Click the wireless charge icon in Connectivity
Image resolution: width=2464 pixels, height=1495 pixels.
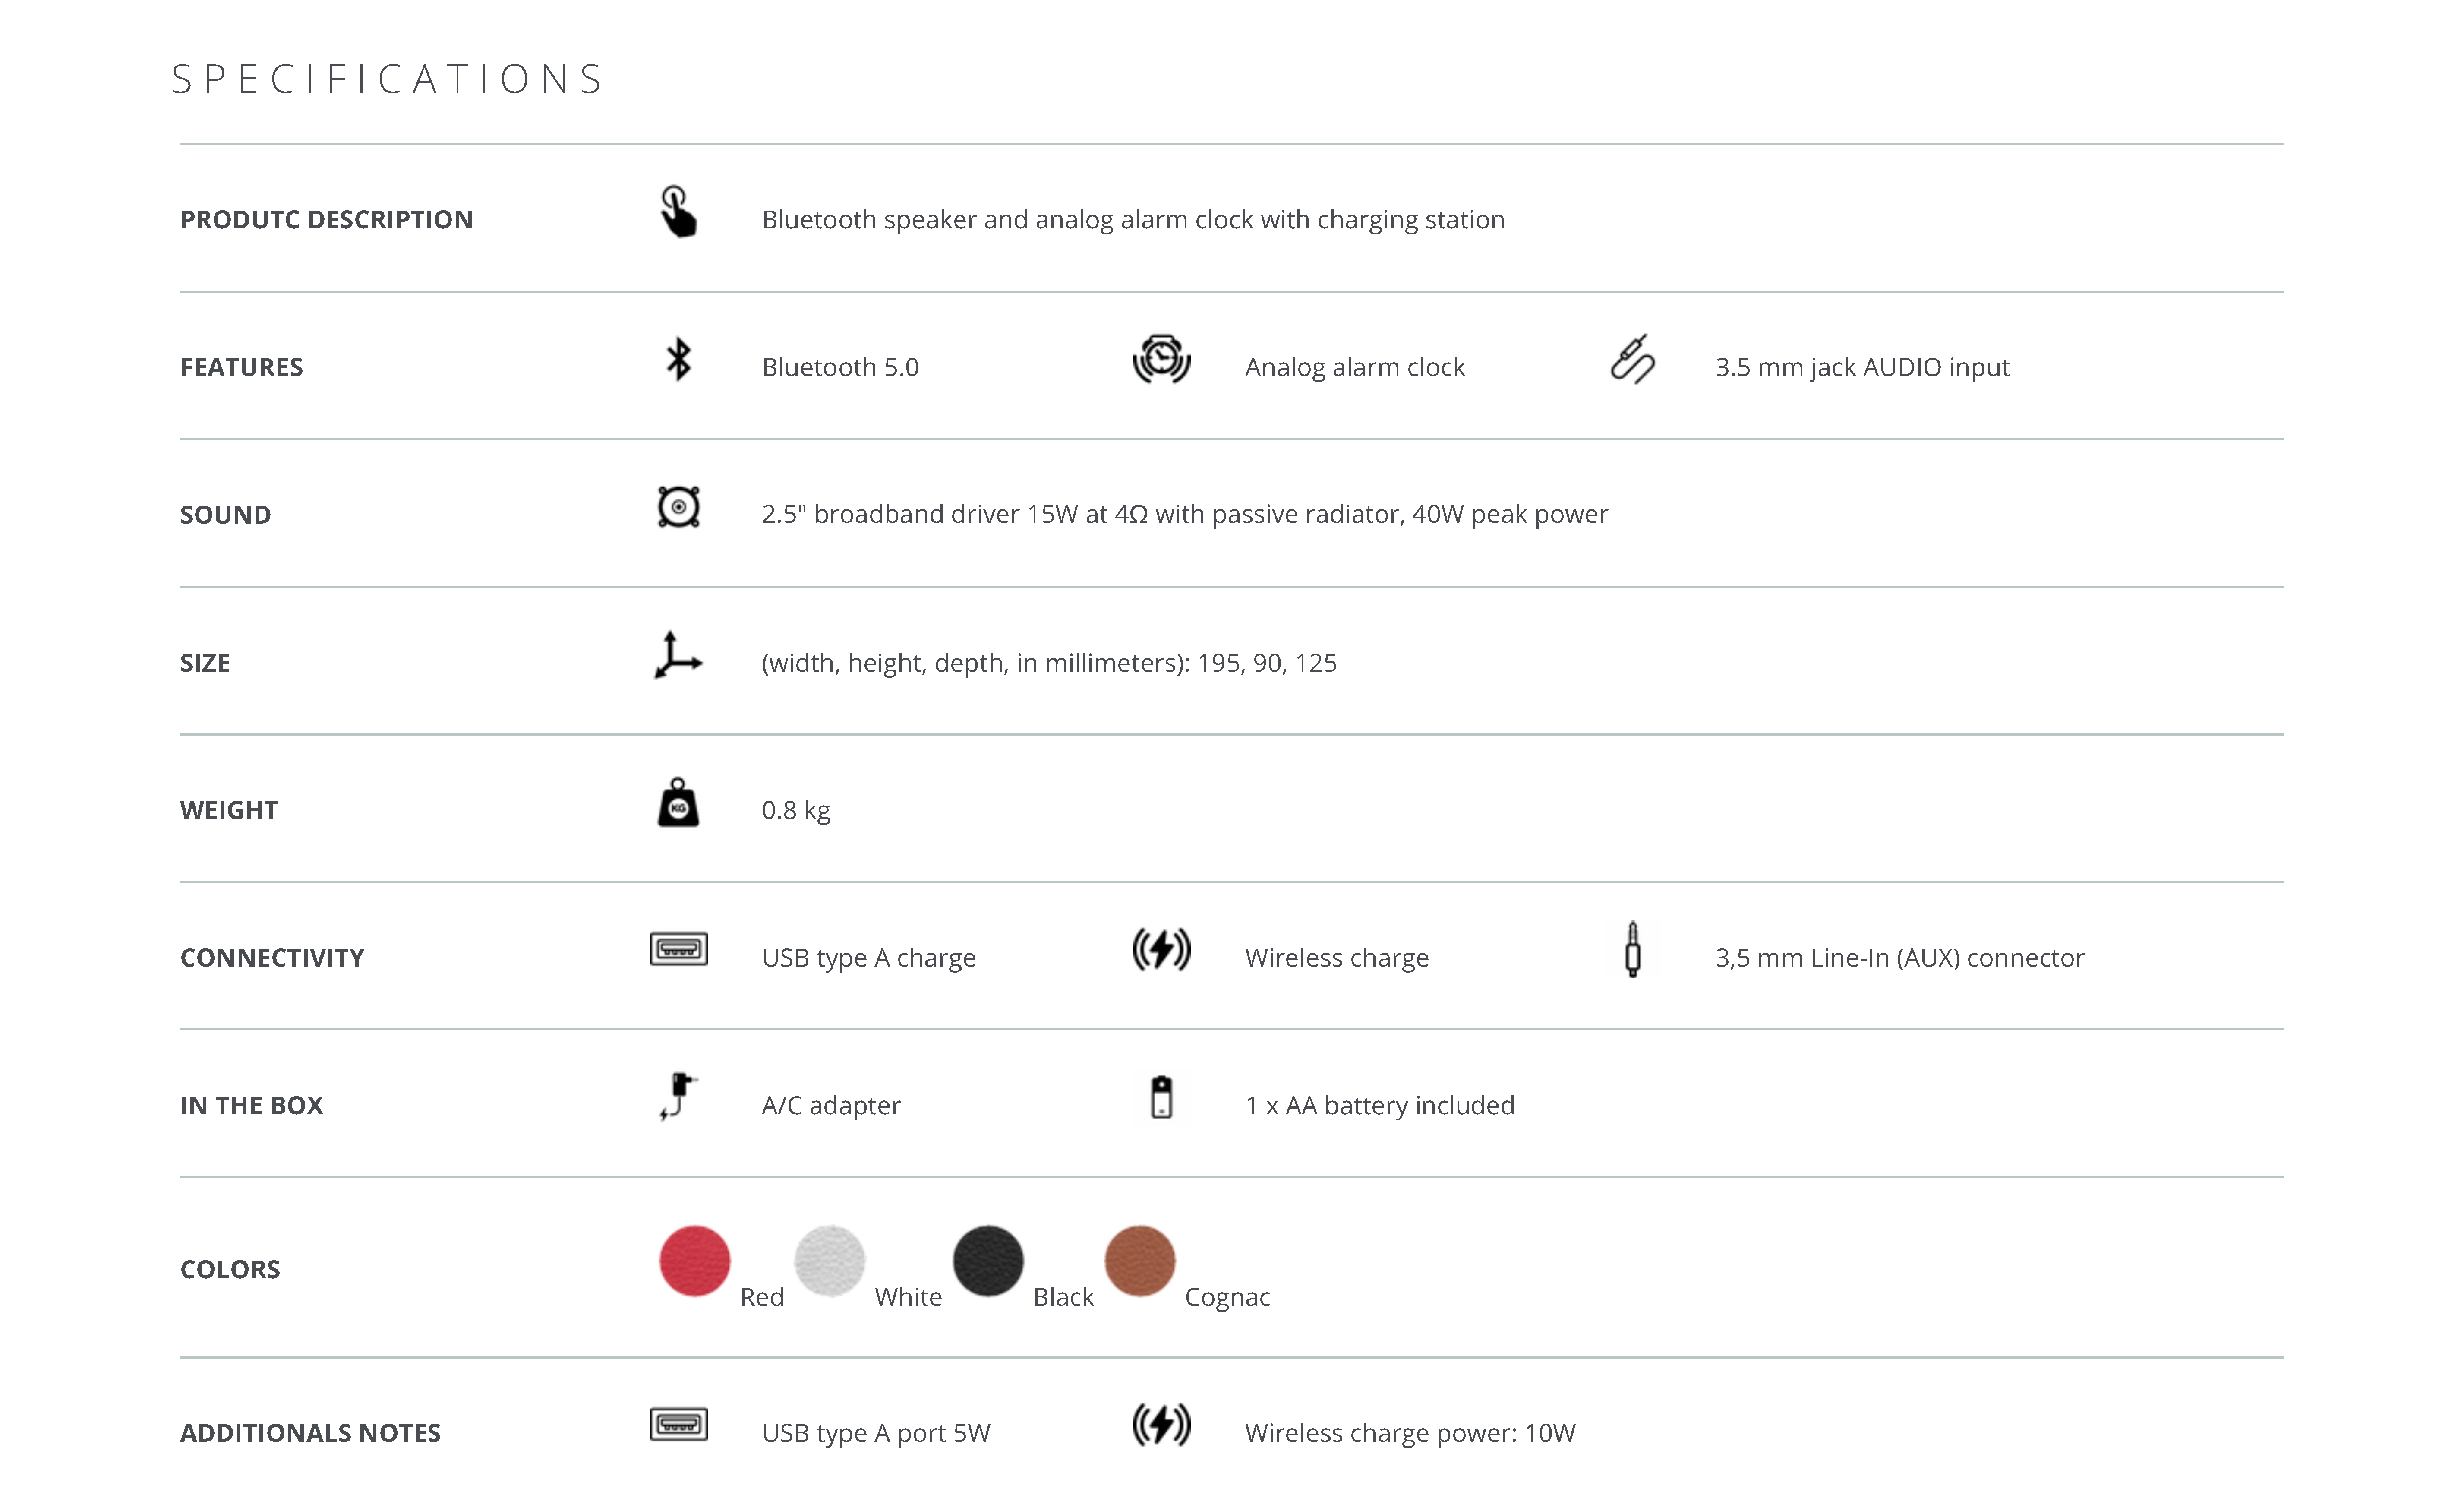(x=1161, y=950)
